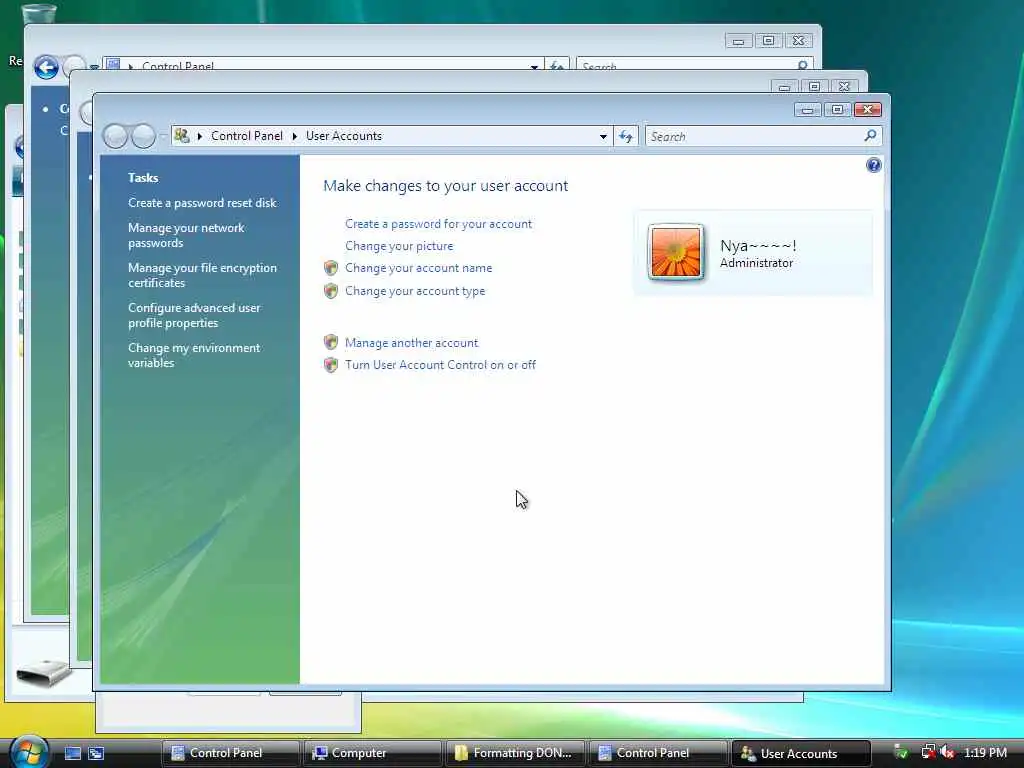1024x768 pixels.
Task: Click the Nya~~~~! account name text
Action: pyautogui.click(x=758, y=246)
